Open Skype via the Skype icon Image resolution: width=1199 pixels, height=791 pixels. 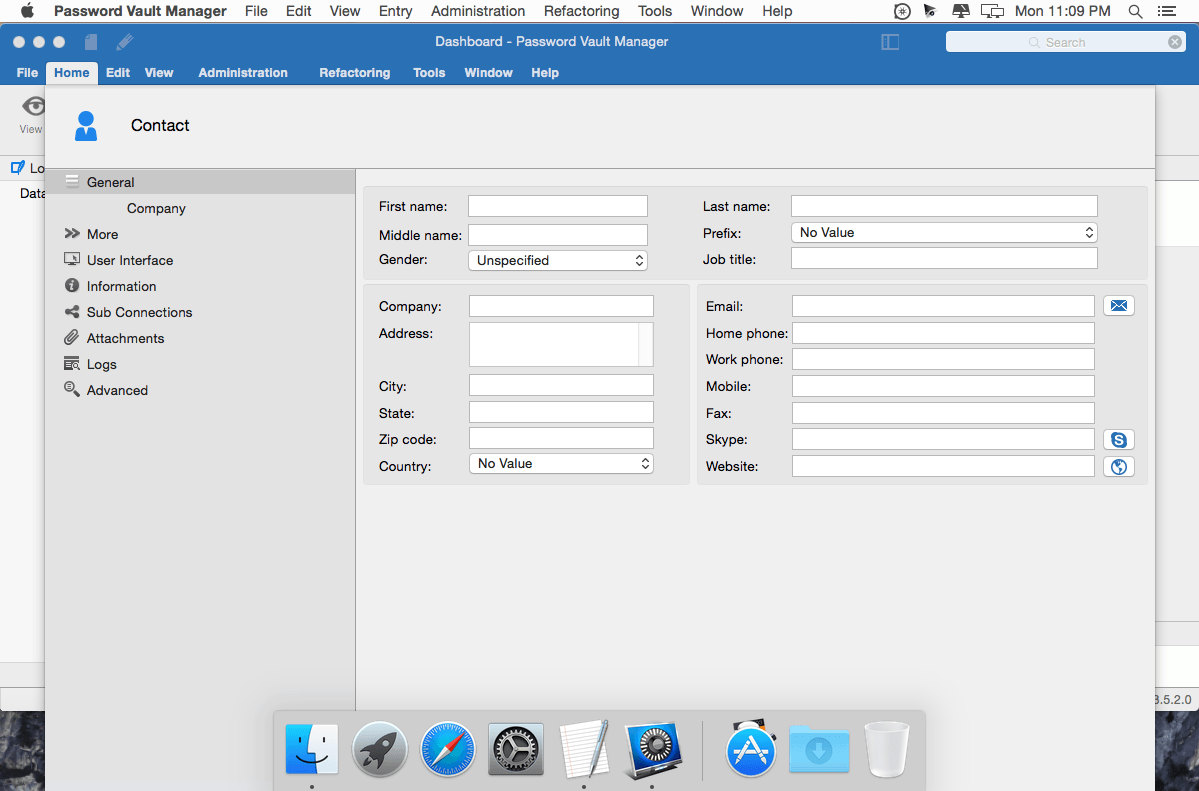[1118, 439]
